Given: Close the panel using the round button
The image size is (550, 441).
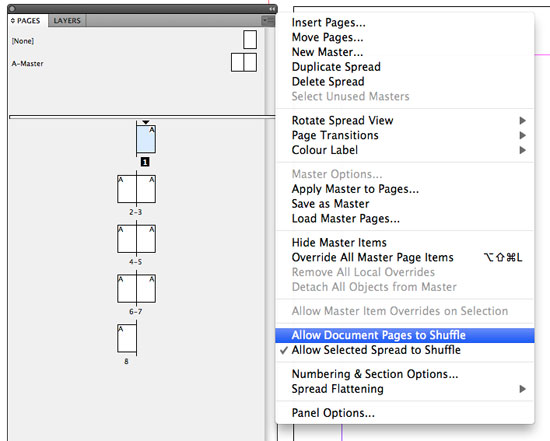Looking at the screenshot, I should 12,8.
